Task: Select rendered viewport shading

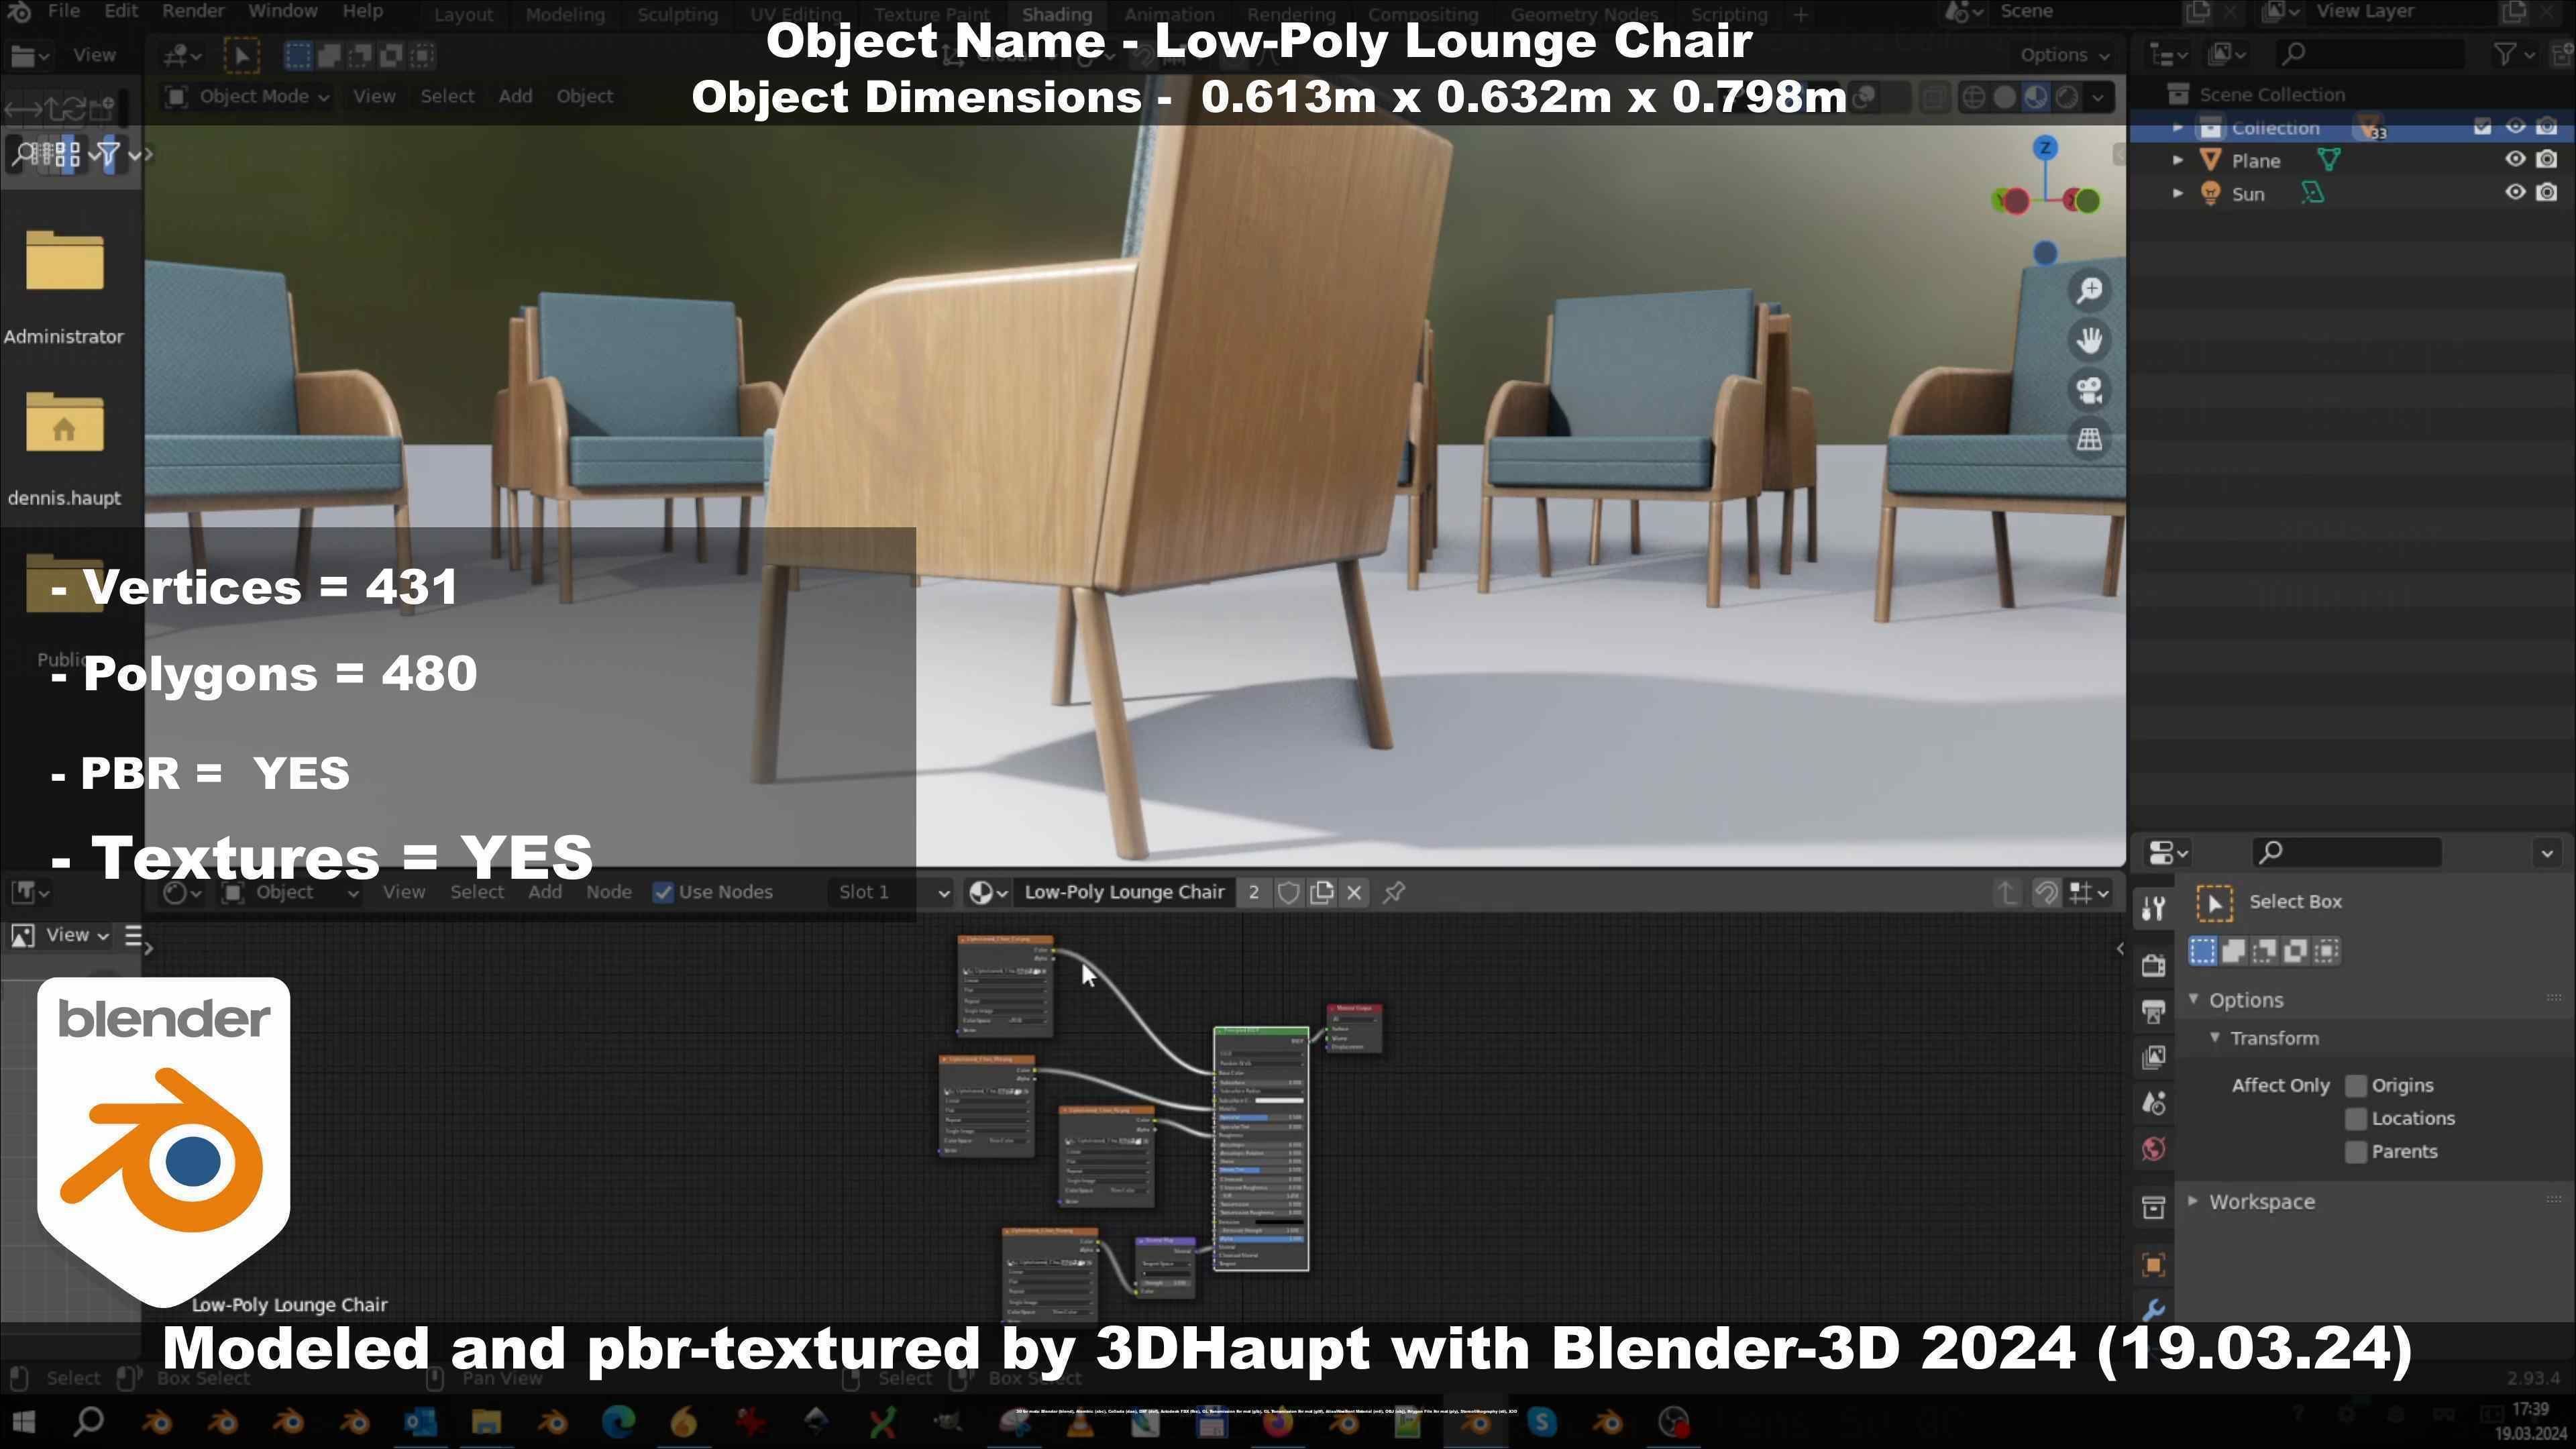Action: click(2067, 97)
